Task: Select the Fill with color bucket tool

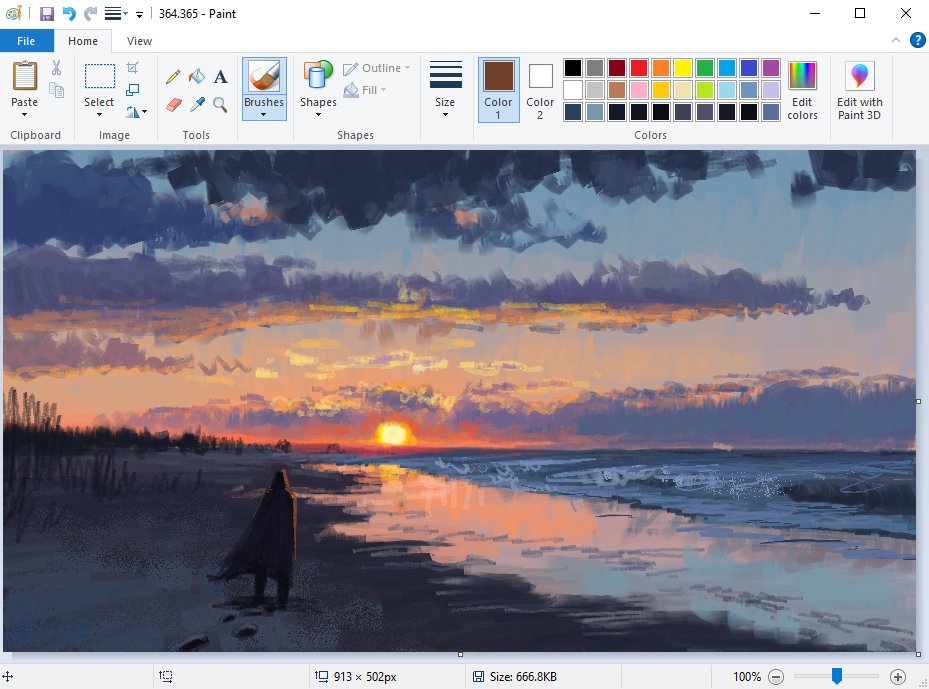Action: (197, 76)
